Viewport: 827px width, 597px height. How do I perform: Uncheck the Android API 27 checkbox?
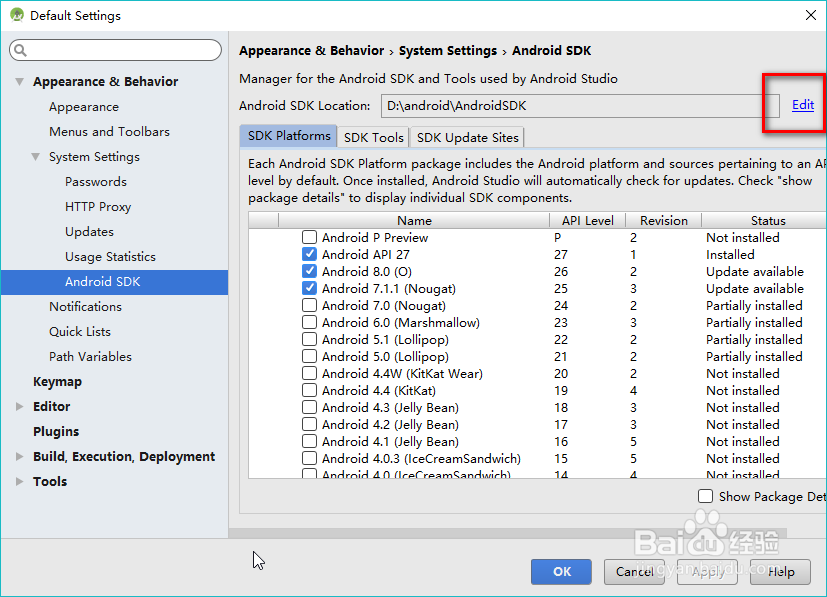point(310,254)
